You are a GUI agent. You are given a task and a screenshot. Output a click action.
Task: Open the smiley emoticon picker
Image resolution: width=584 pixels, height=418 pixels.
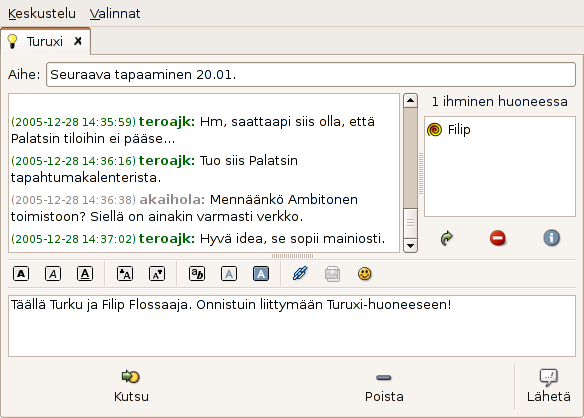pos(365,274)
